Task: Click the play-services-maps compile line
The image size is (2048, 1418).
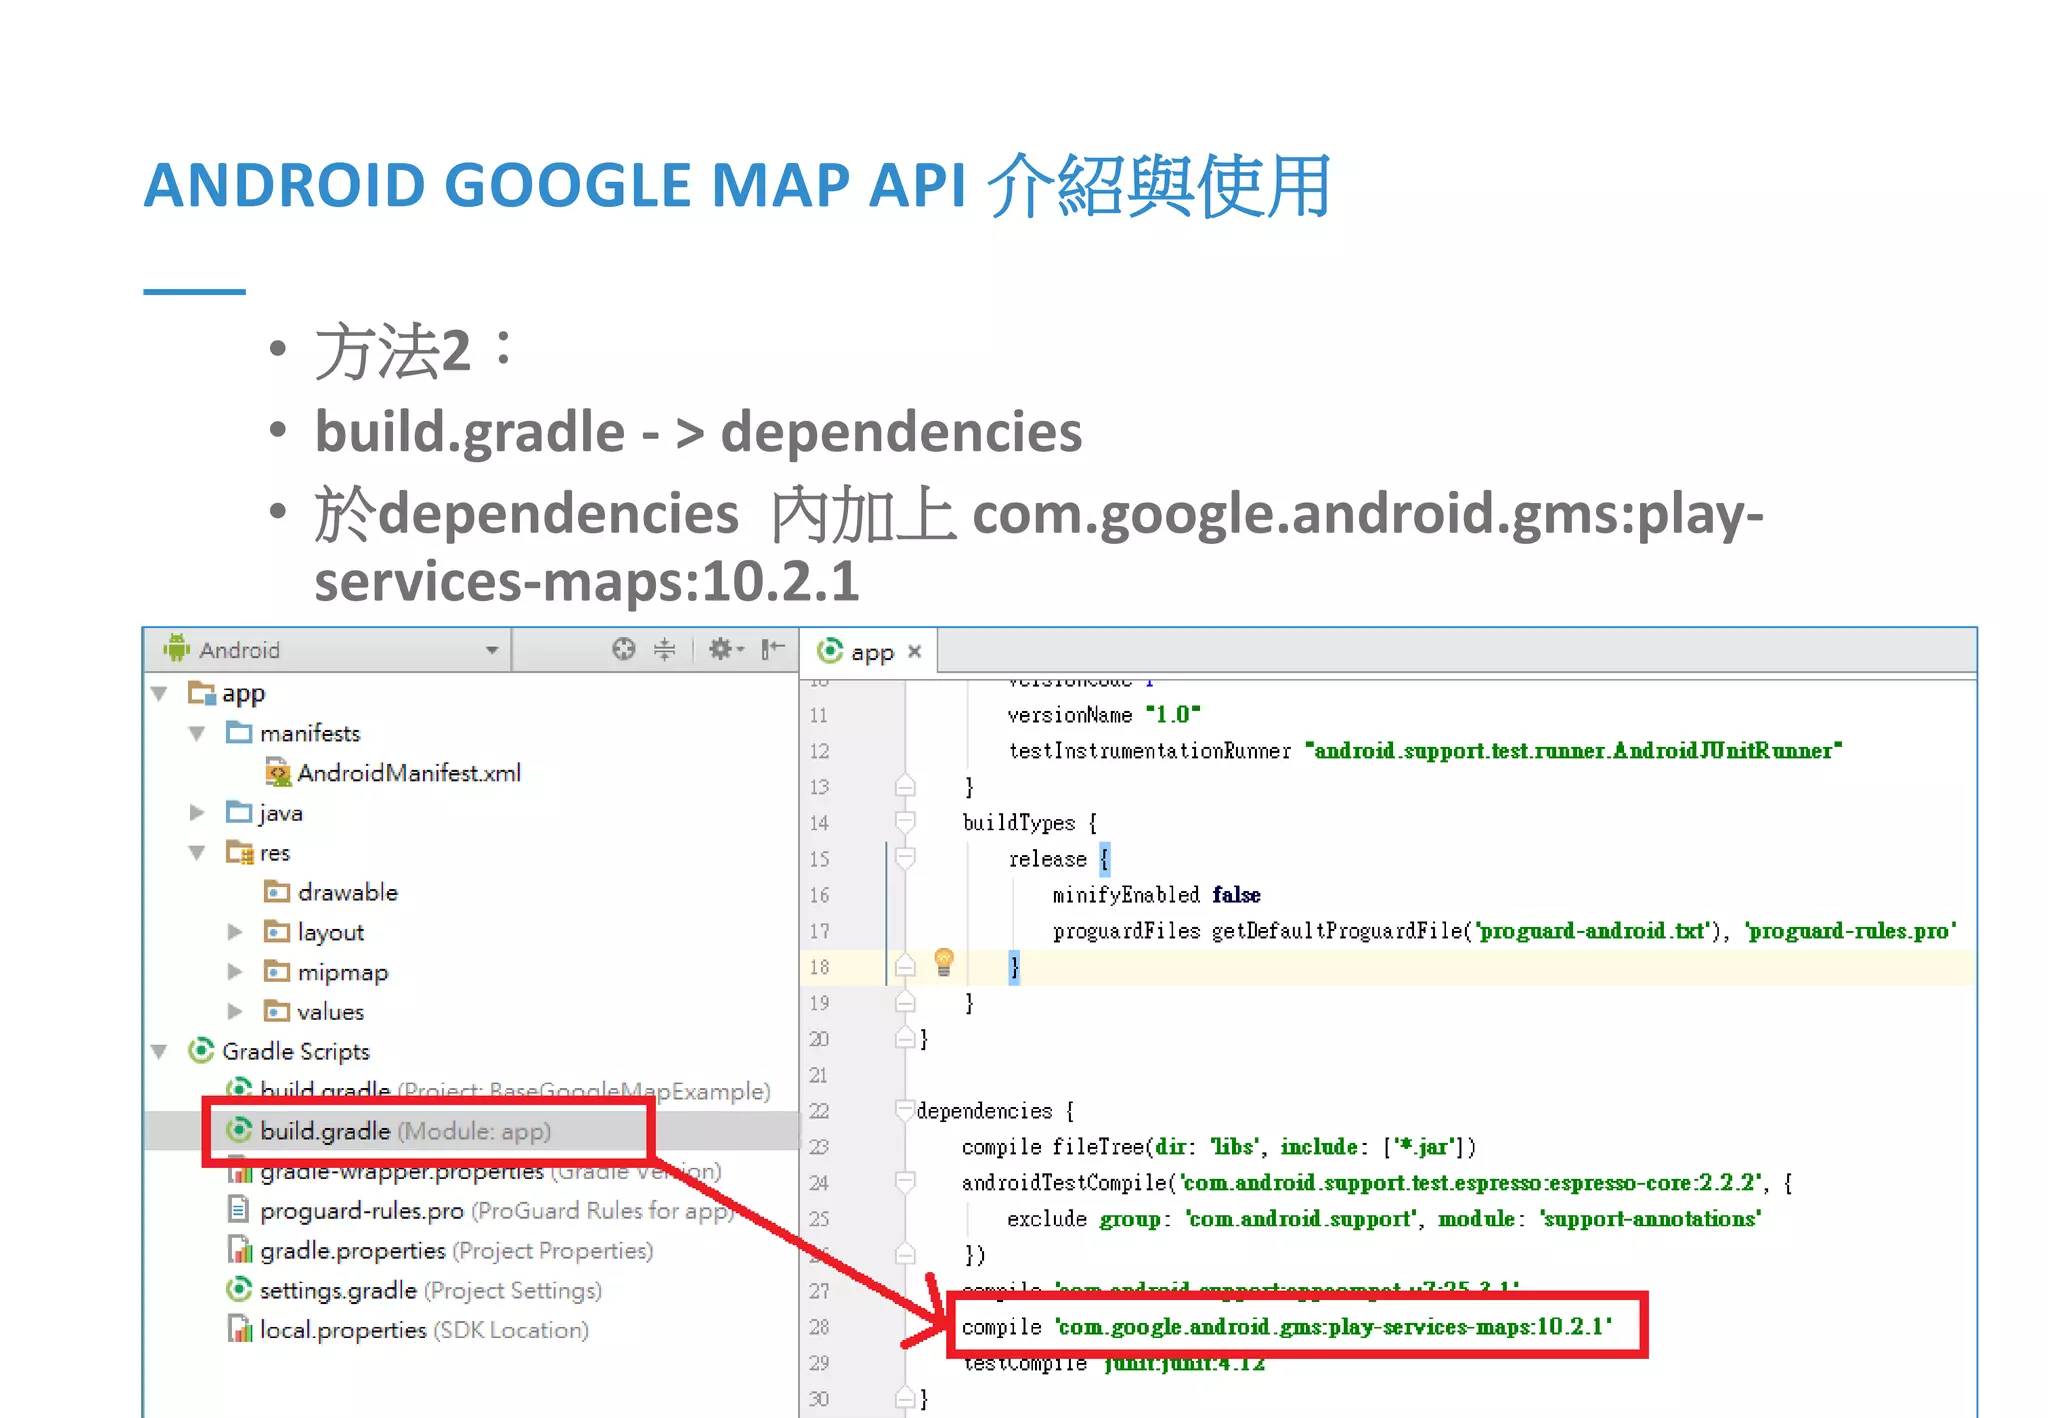Action: [x=1287, y=1327]
